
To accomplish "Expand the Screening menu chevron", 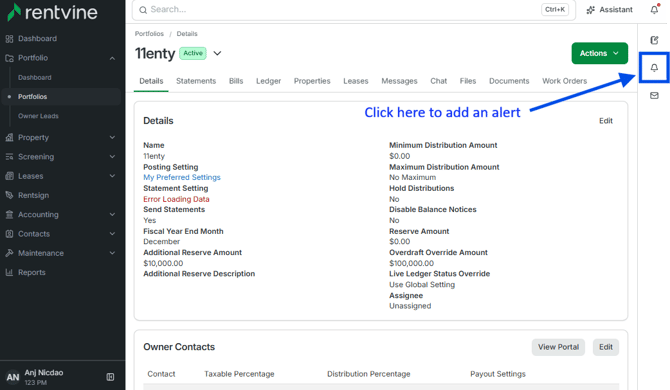I will pyautogui.click(x=112, y=157).
